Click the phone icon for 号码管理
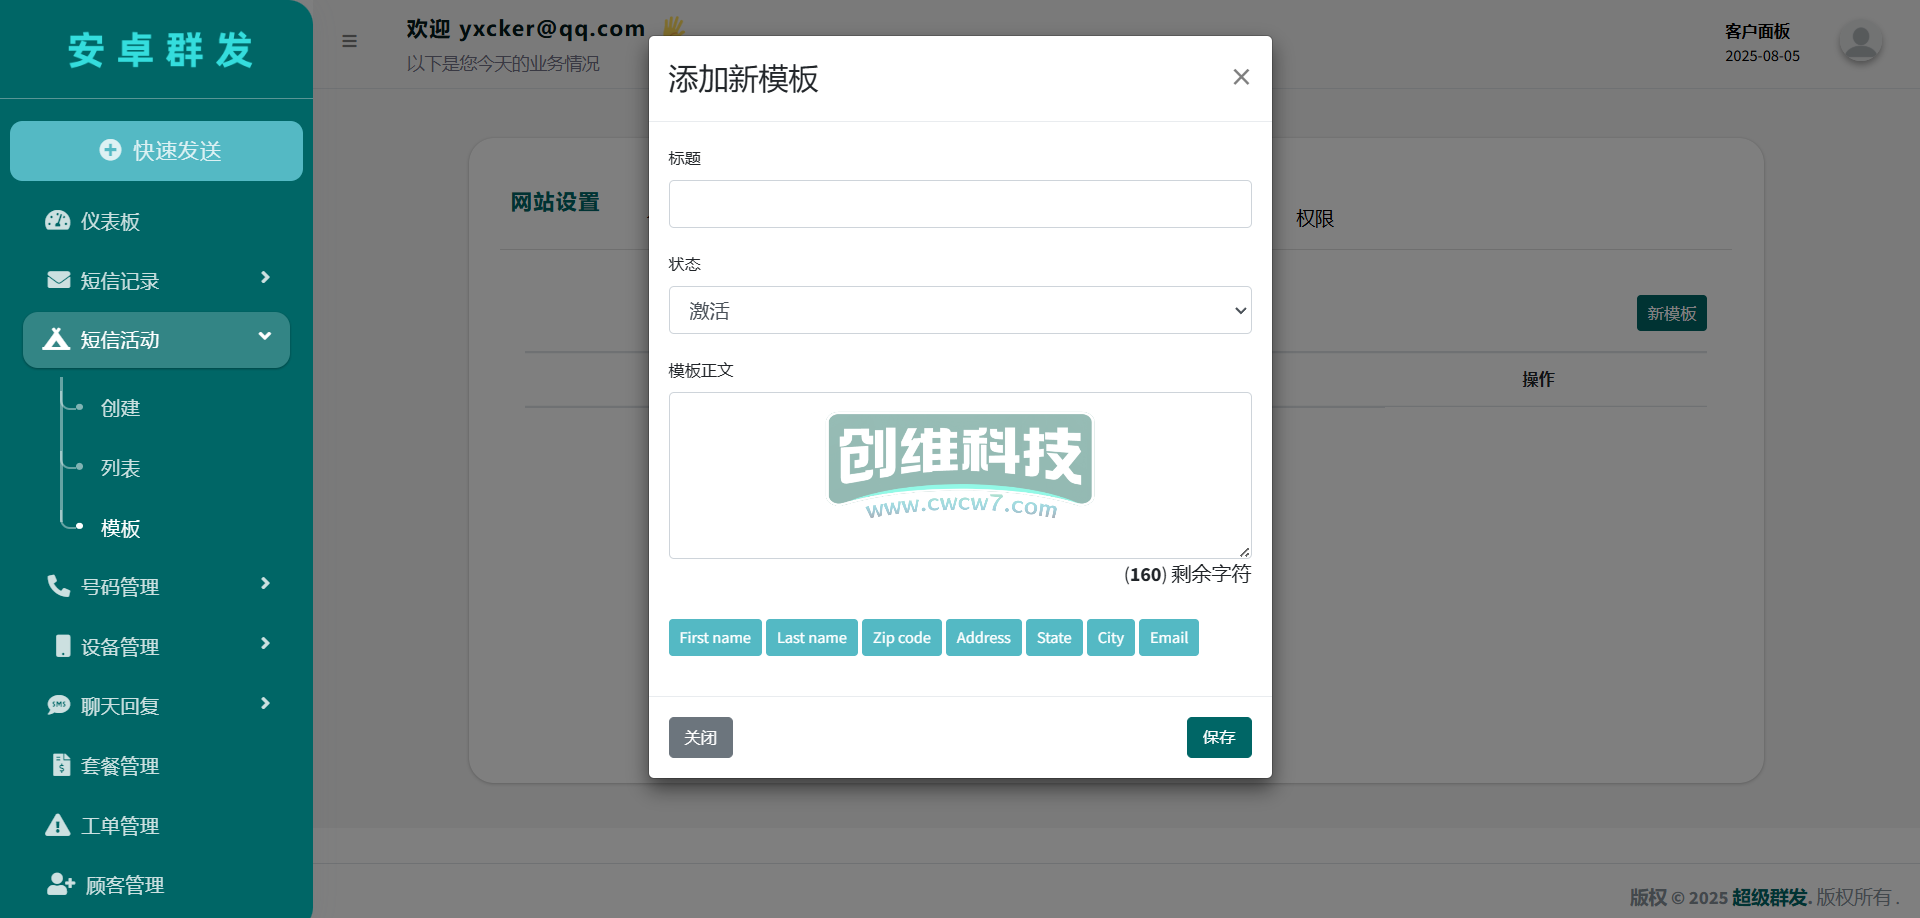This screenshot has height=918, width=1920. click(59, 586)
